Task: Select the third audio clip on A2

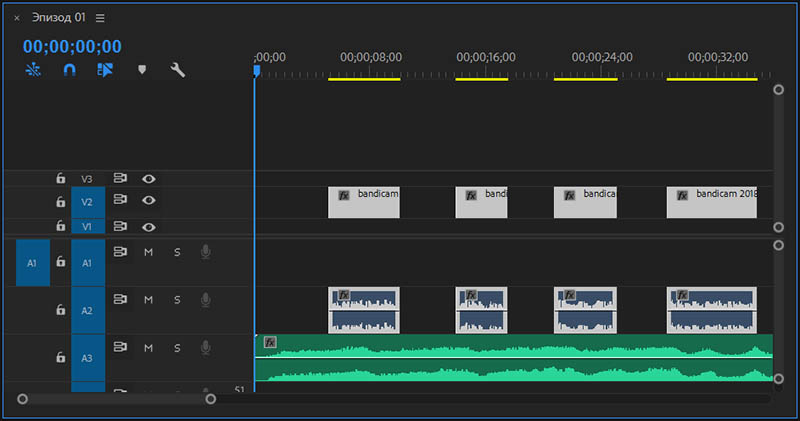Action: (x=585, y=310)
